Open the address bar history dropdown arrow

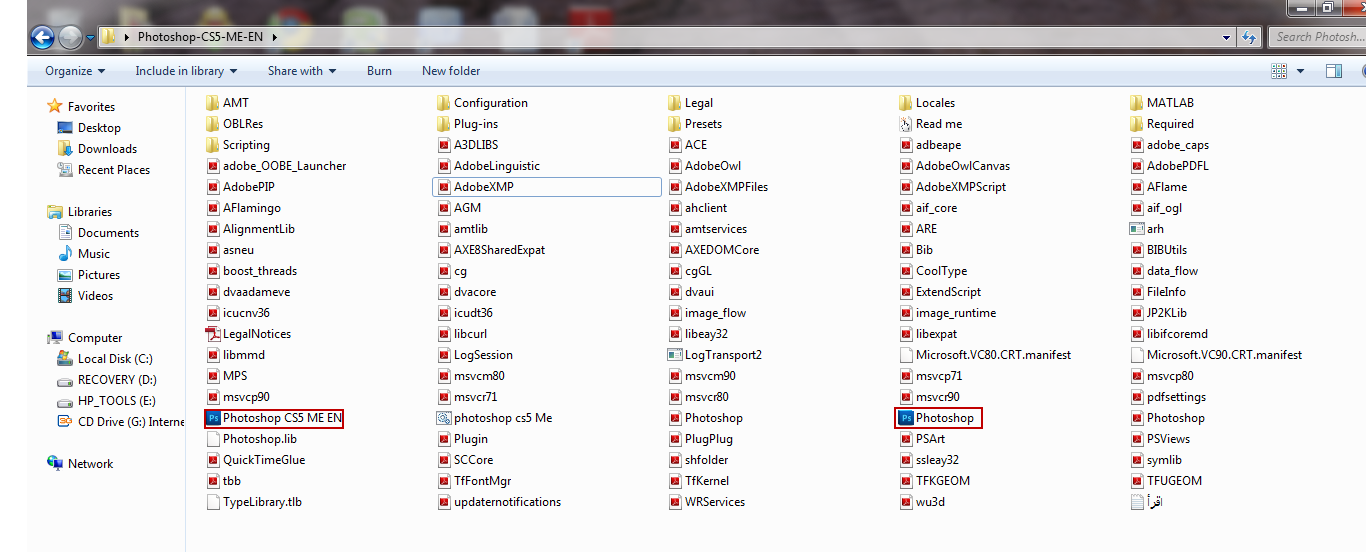pos(1227,37)
